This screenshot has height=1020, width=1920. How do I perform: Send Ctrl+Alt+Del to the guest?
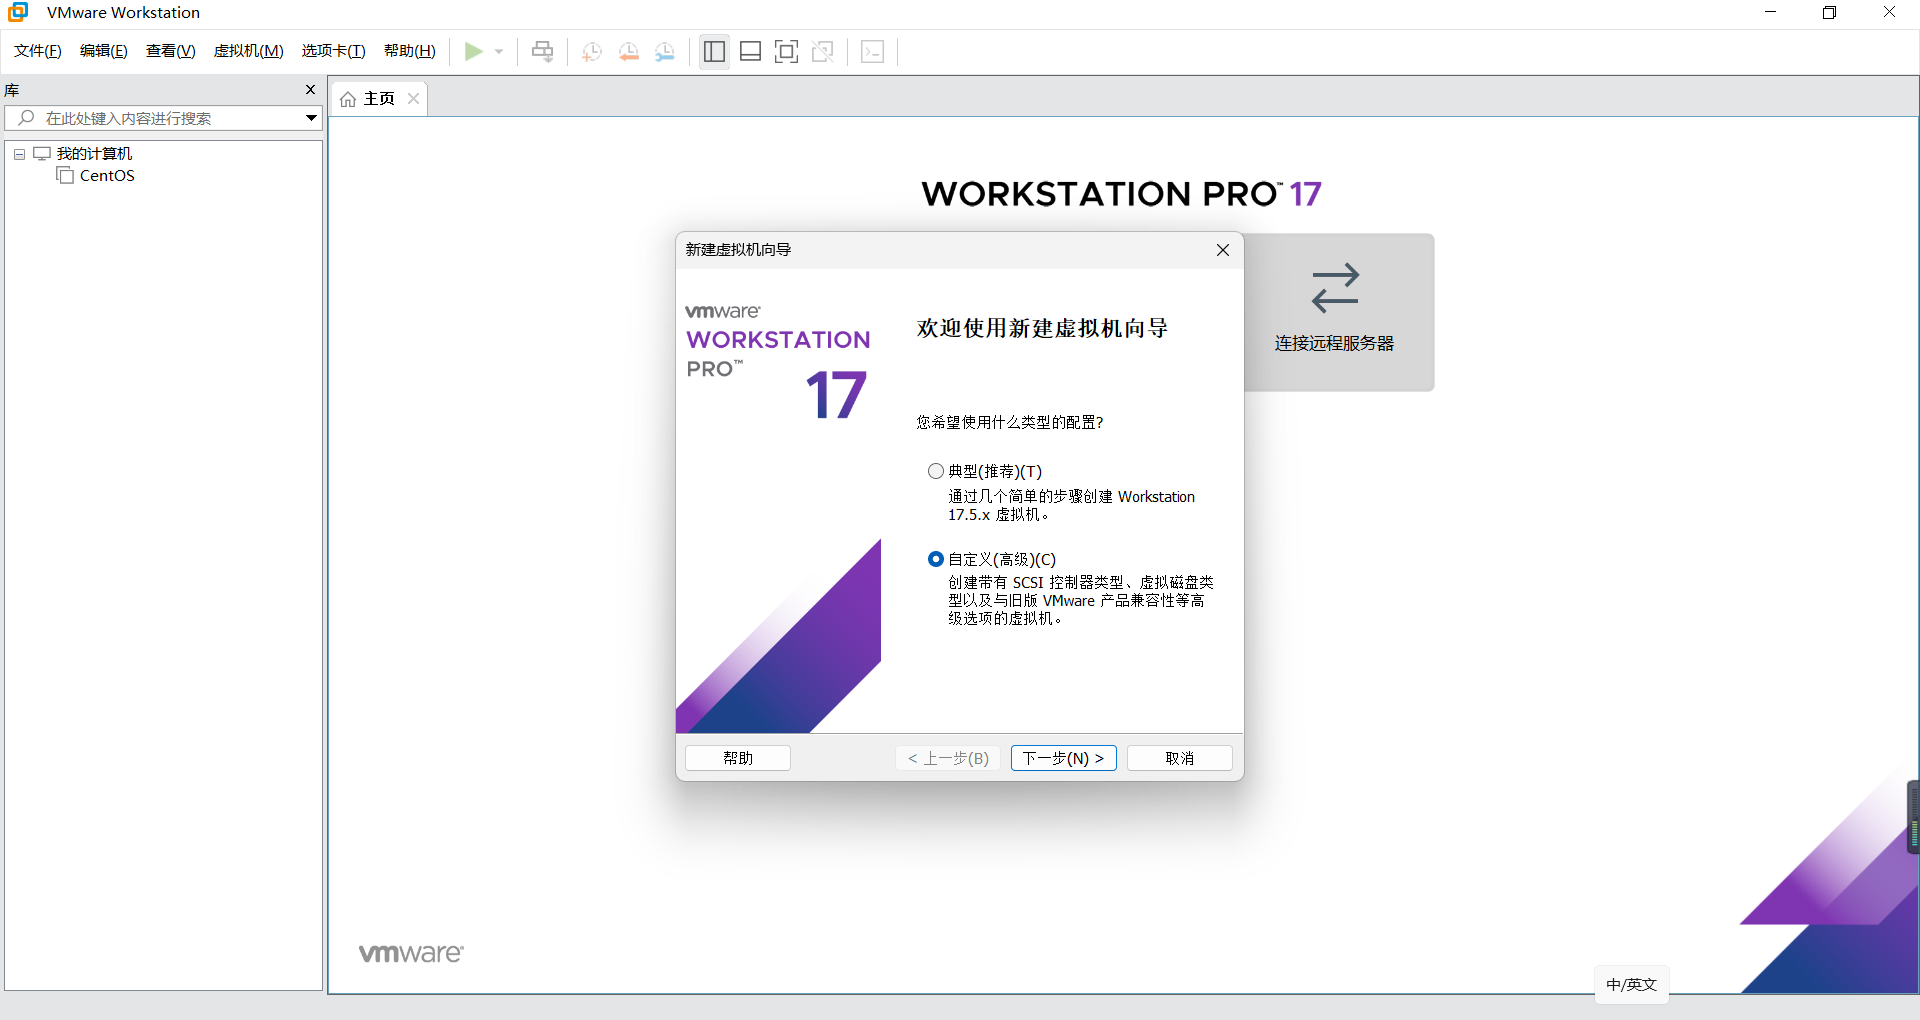[x=541, y=51]
